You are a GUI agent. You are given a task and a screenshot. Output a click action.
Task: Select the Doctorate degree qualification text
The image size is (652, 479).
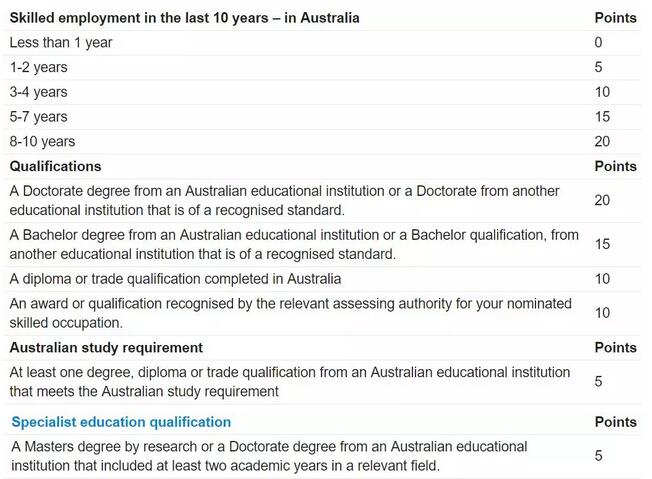pyautogui.click(x=284, y=200)
